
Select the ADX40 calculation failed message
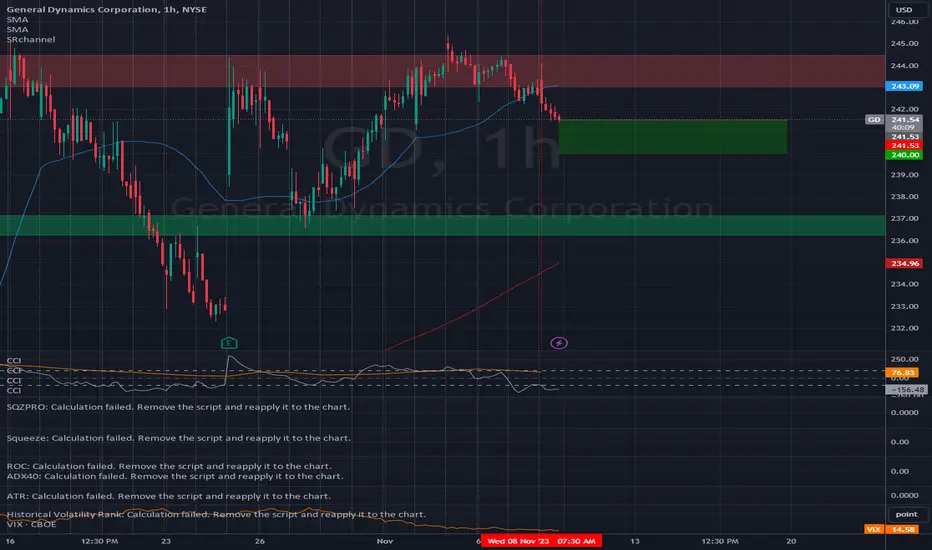click(x=175, y=476)
